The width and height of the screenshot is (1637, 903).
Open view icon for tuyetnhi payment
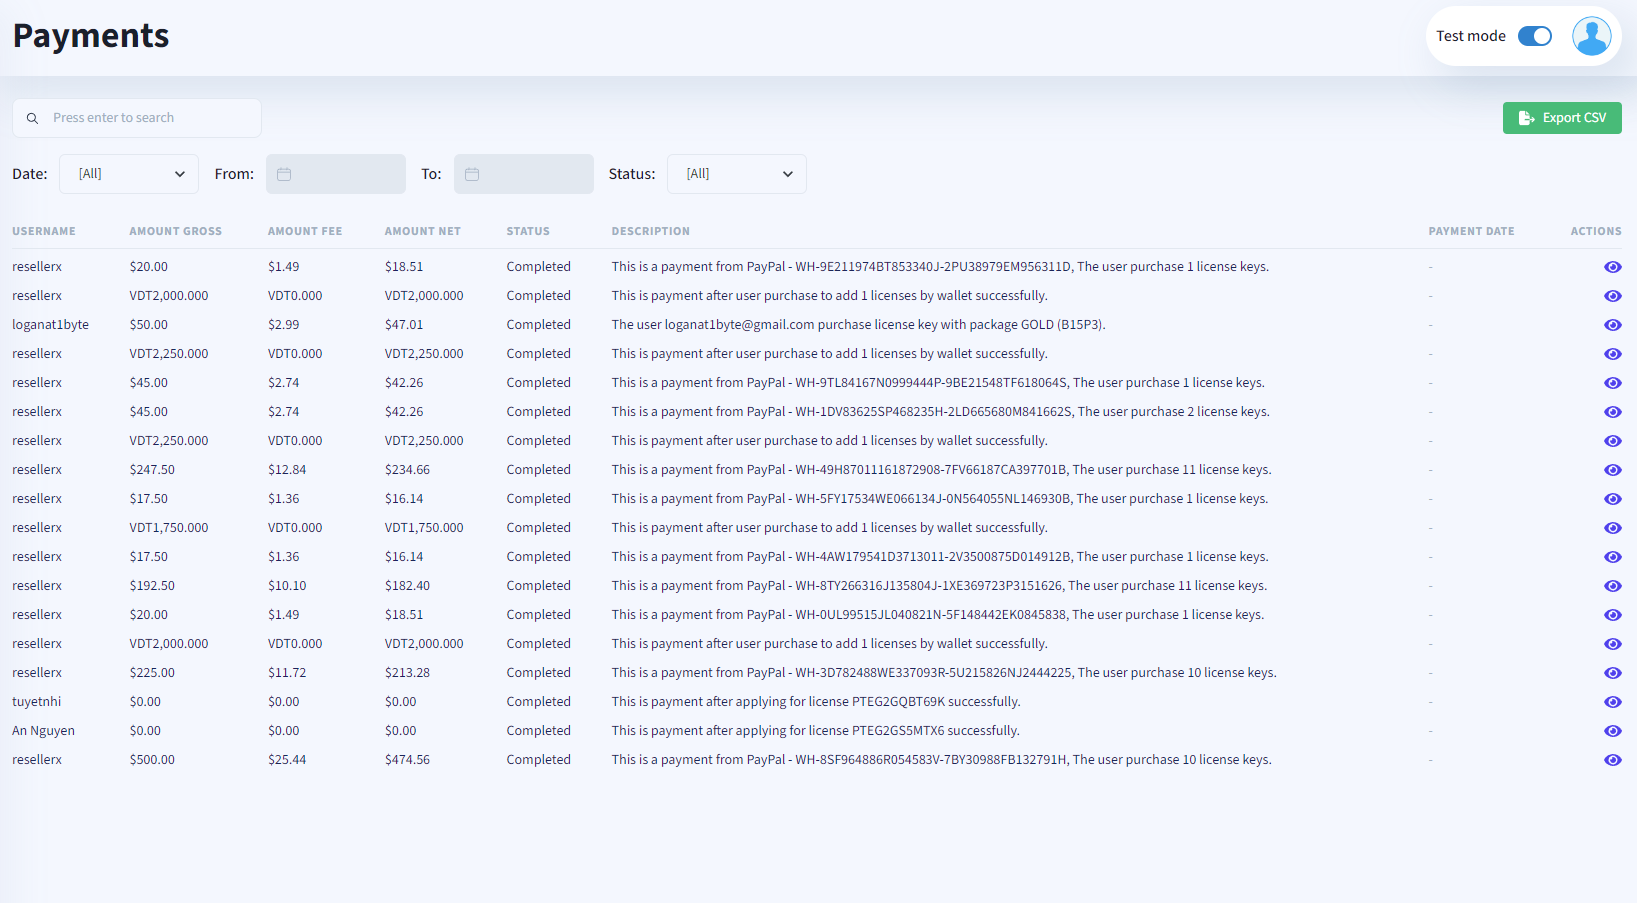(x=1612, y=702)
